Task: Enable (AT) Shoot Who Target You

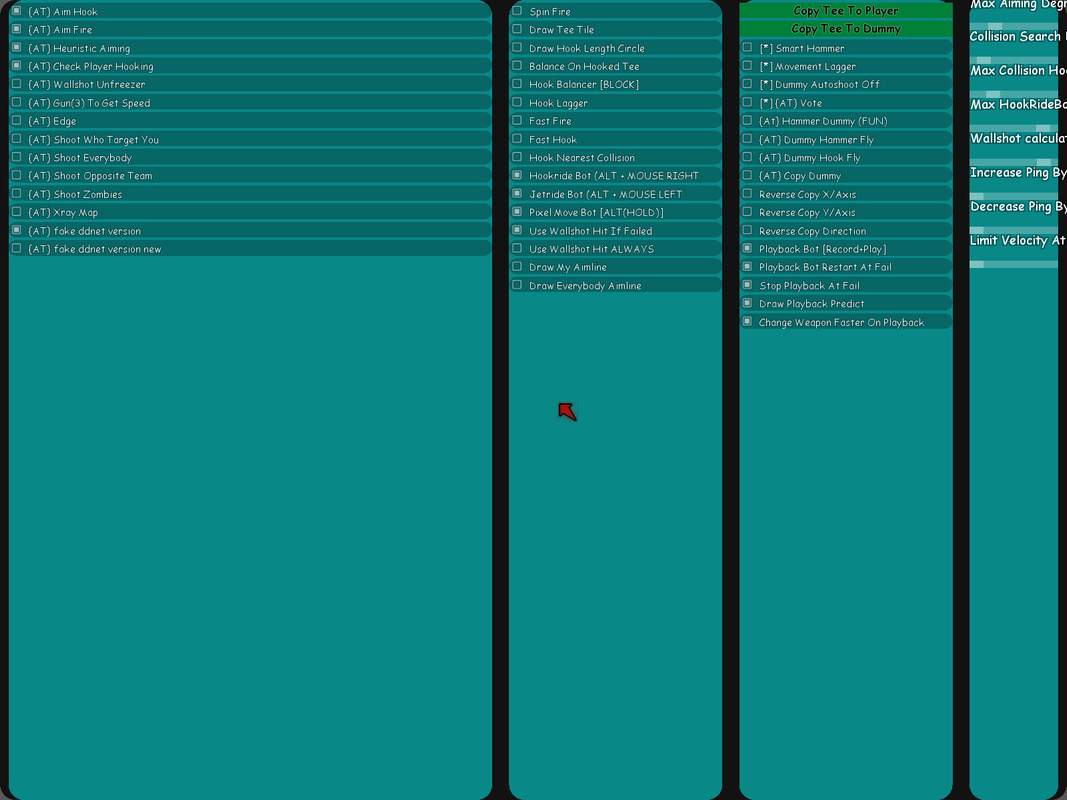Action: click(16, 139)
